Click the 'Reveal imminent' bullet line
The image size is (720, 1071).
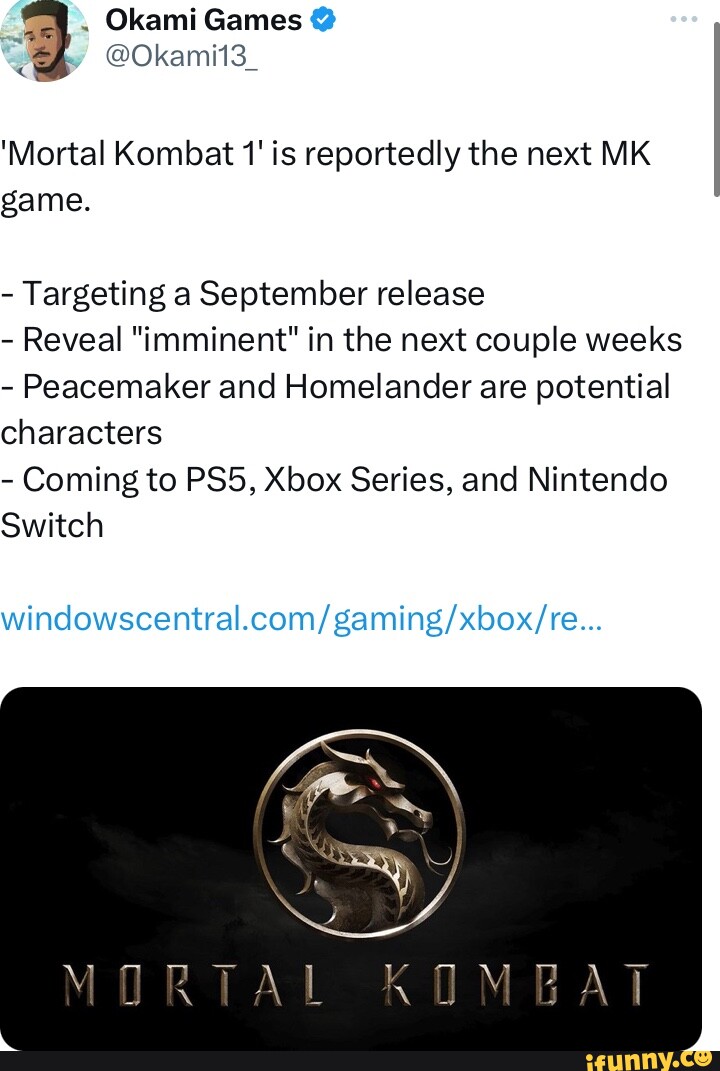point(342,340)
